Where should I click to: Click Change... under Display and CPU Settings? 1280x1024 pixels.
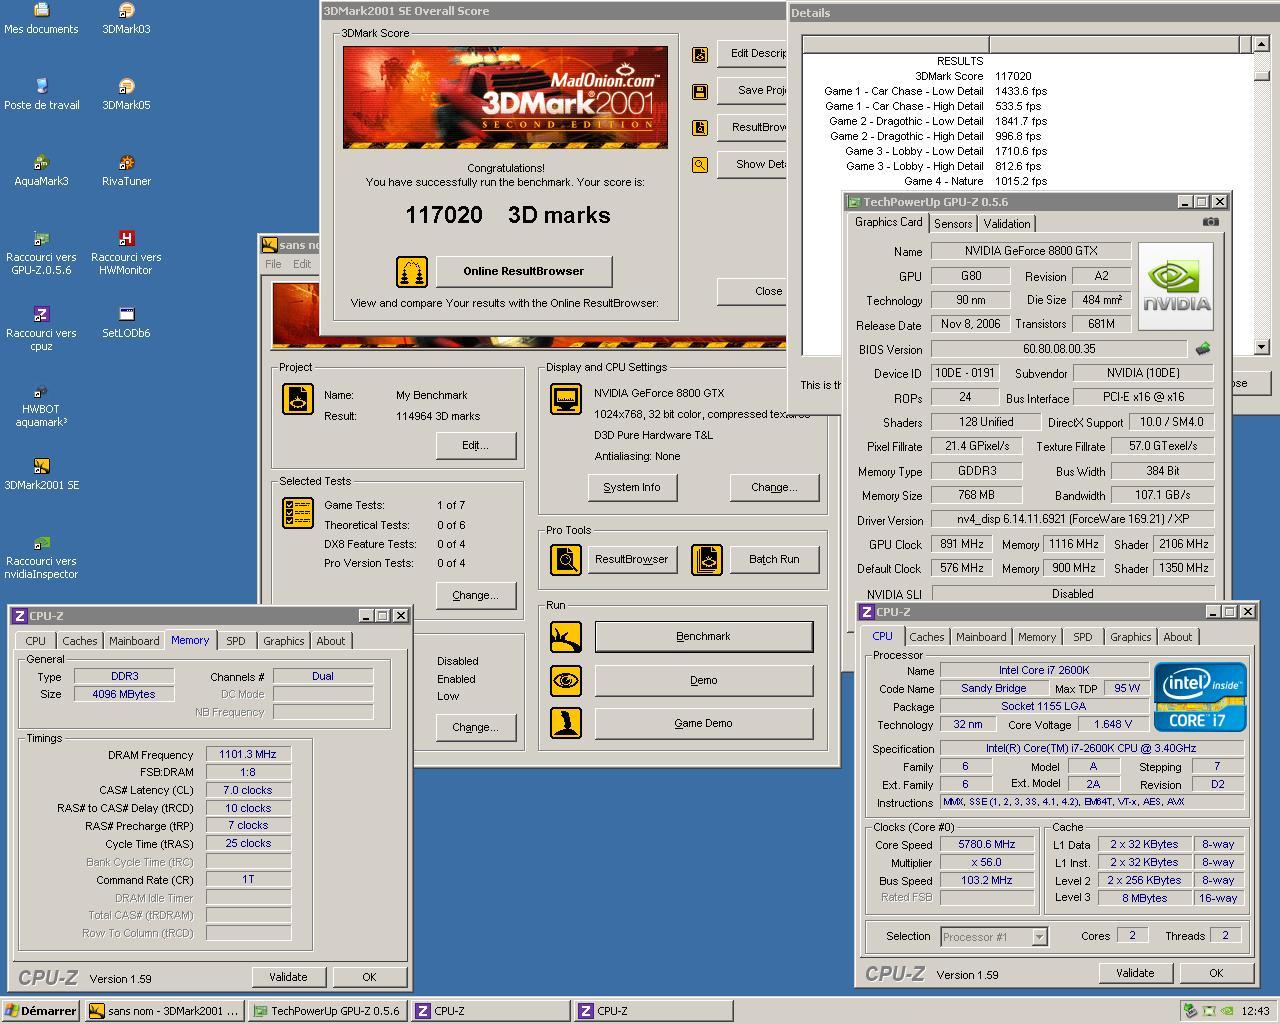pyautogui.click(x=774, y=487)
